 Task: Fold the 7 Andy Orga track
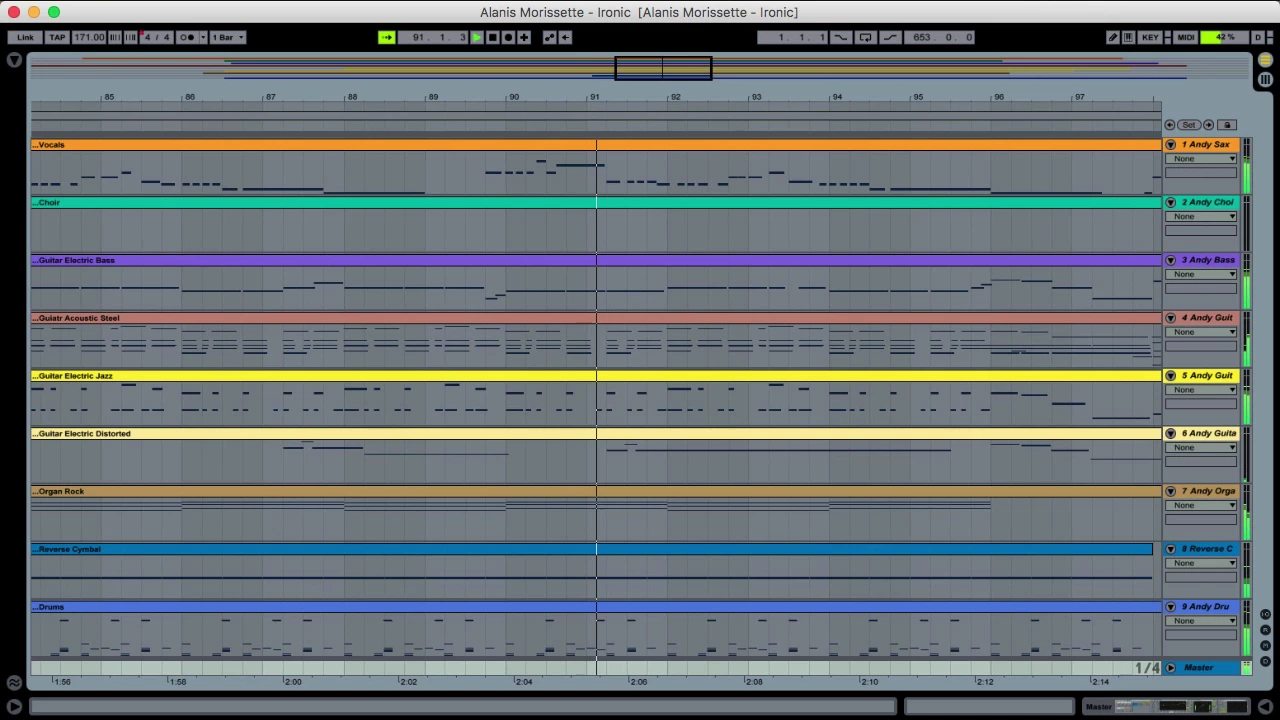1170,491
